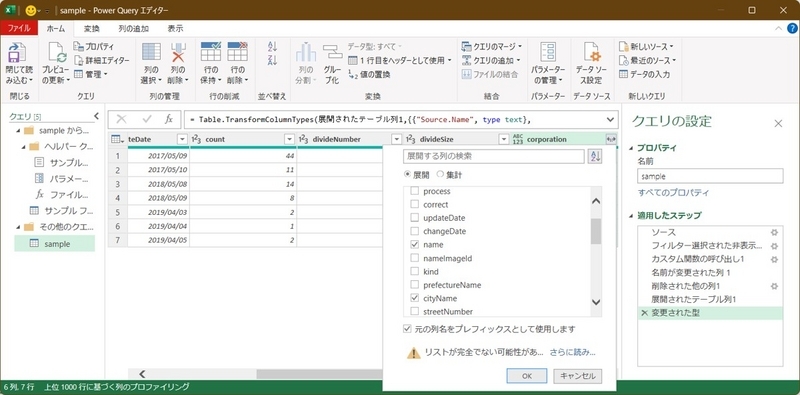Image resolution: width=800 pixels, height=395 pixels.
Task: Click the gear icon for ソース step
Action: pos(774,233)
